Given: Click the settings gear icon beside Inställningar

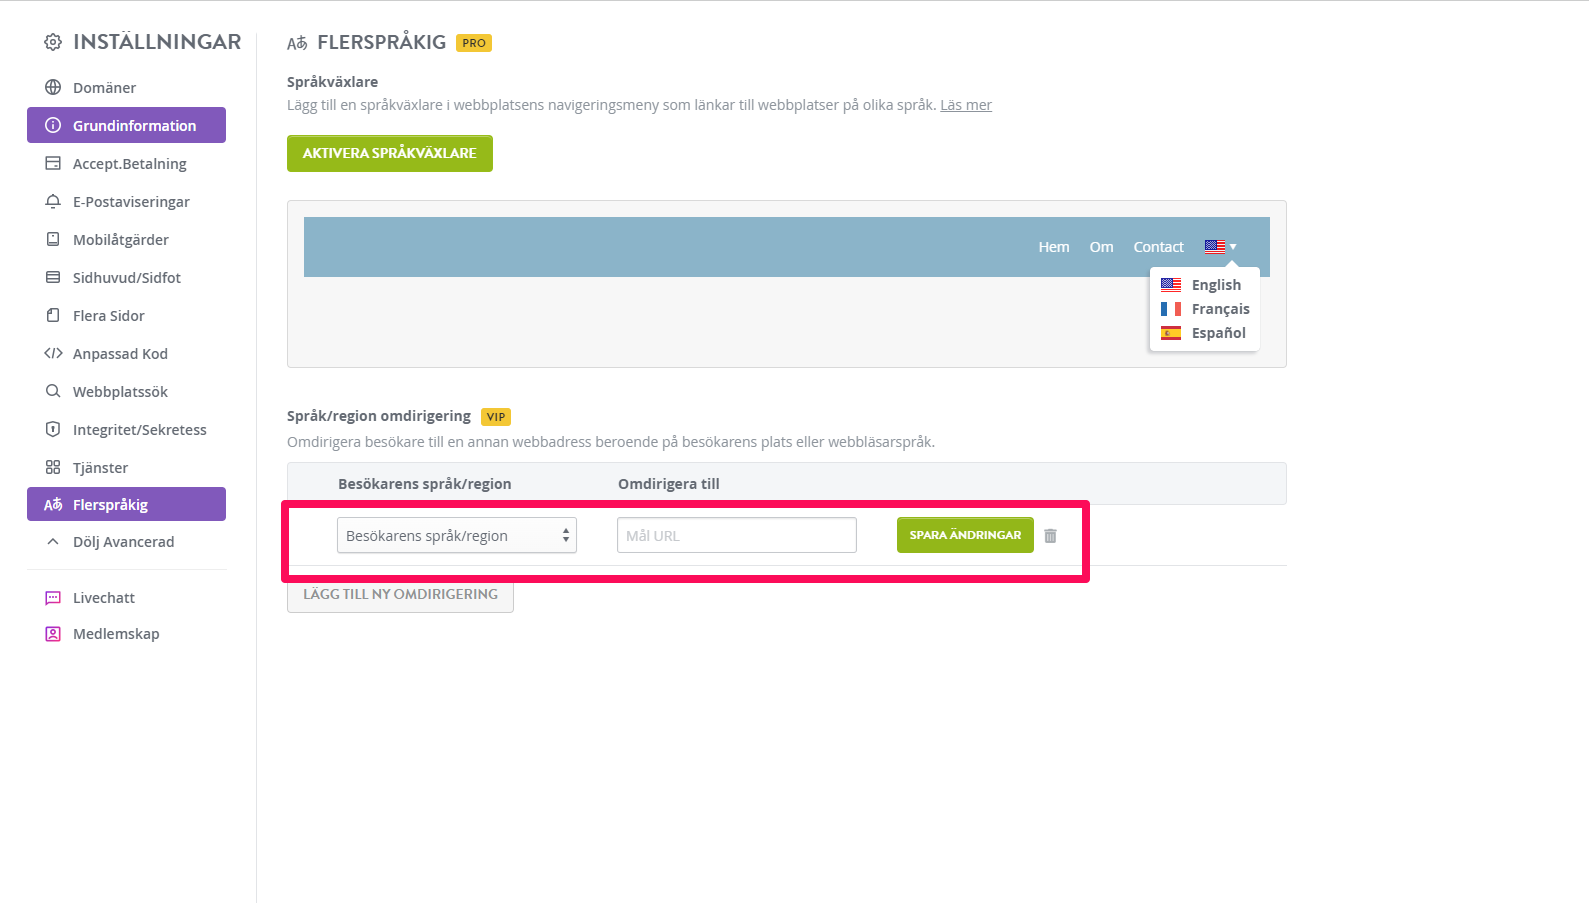Looking at the screenshot, I should click(x=53, y=42).
